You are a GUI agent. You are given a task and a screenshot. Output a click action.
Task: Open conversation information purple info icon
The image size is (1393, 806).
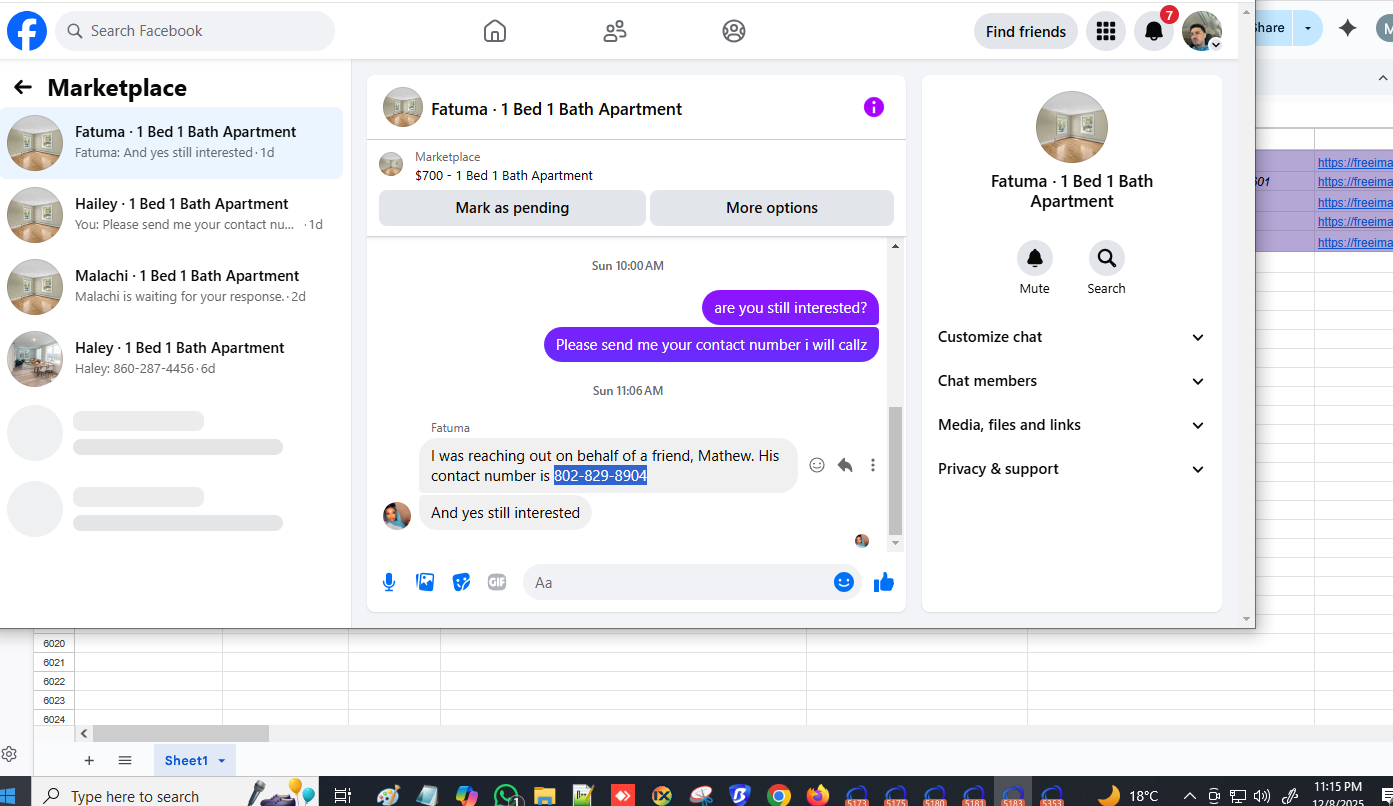[874, 107]
